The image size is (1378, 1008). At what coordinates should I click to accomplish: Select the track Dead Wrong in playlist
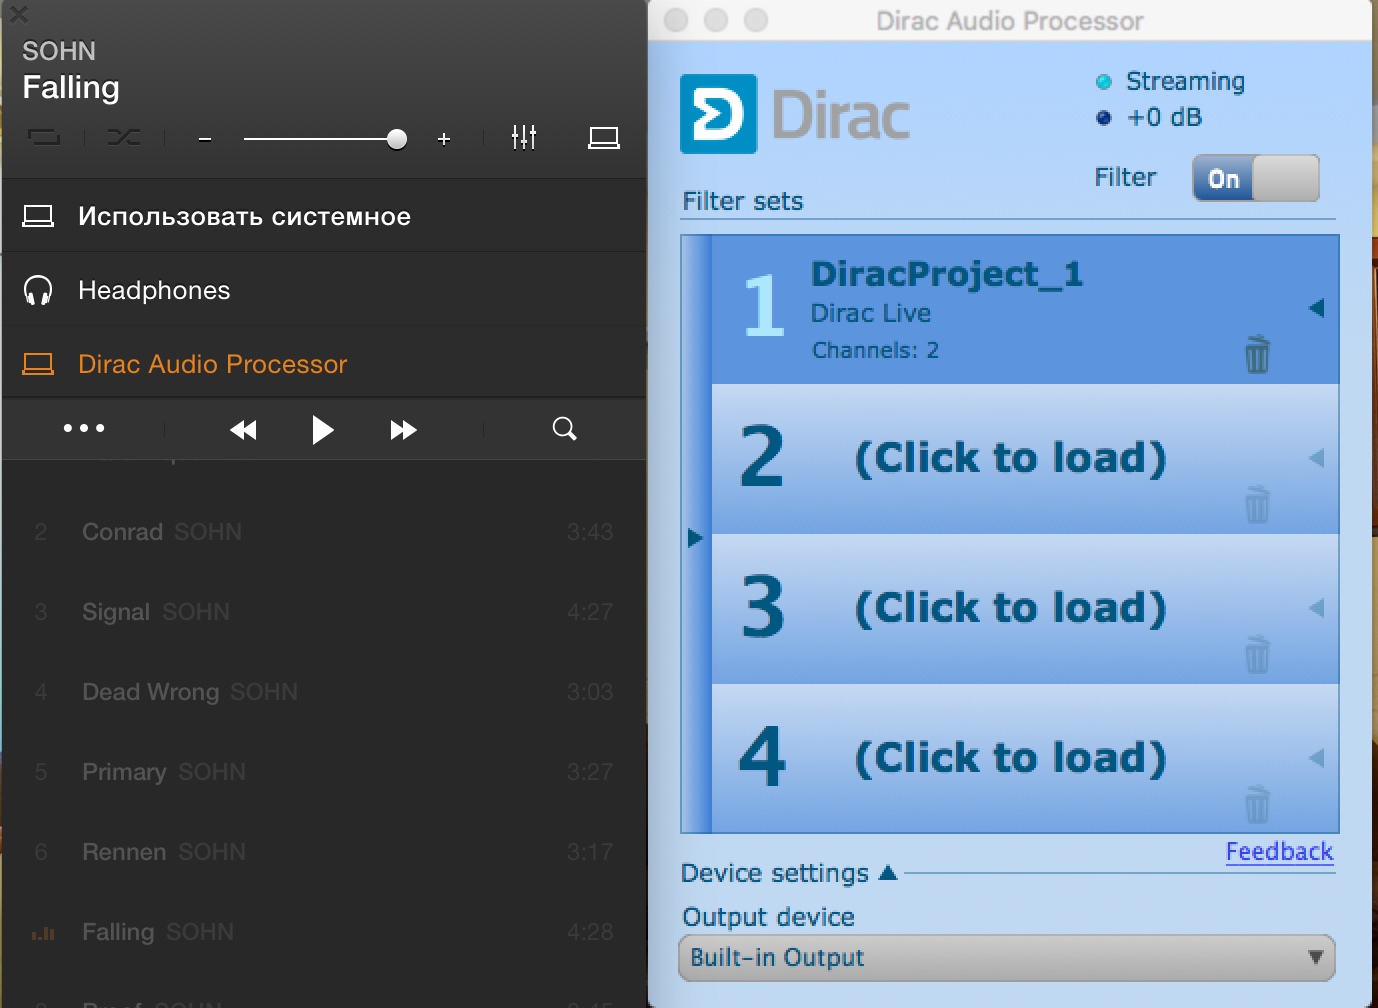point(151,692)
